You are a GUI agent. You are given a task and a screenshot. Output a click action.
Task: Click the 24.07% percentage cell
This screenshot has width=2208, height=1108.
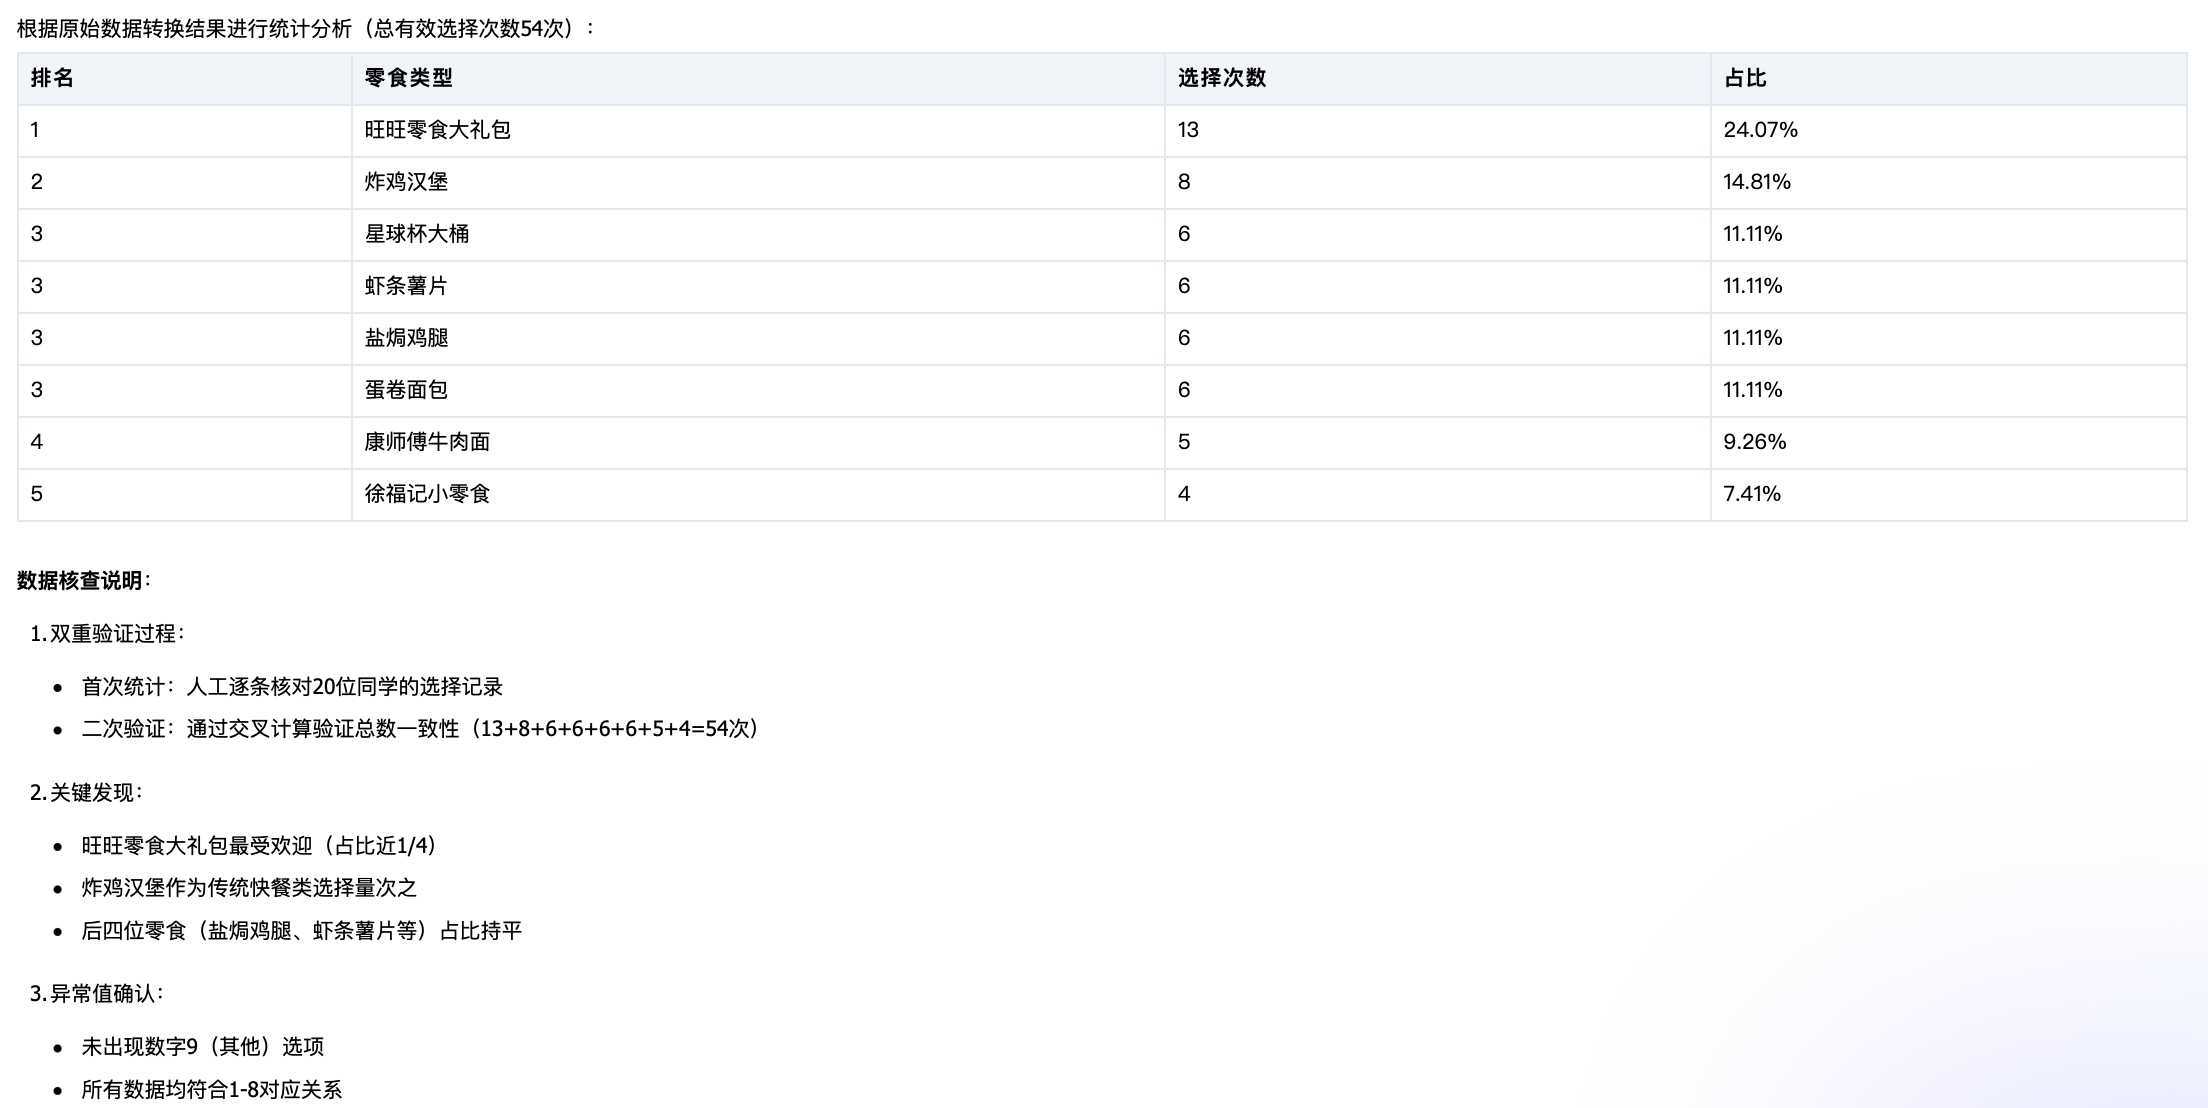tap(1760, 130)
